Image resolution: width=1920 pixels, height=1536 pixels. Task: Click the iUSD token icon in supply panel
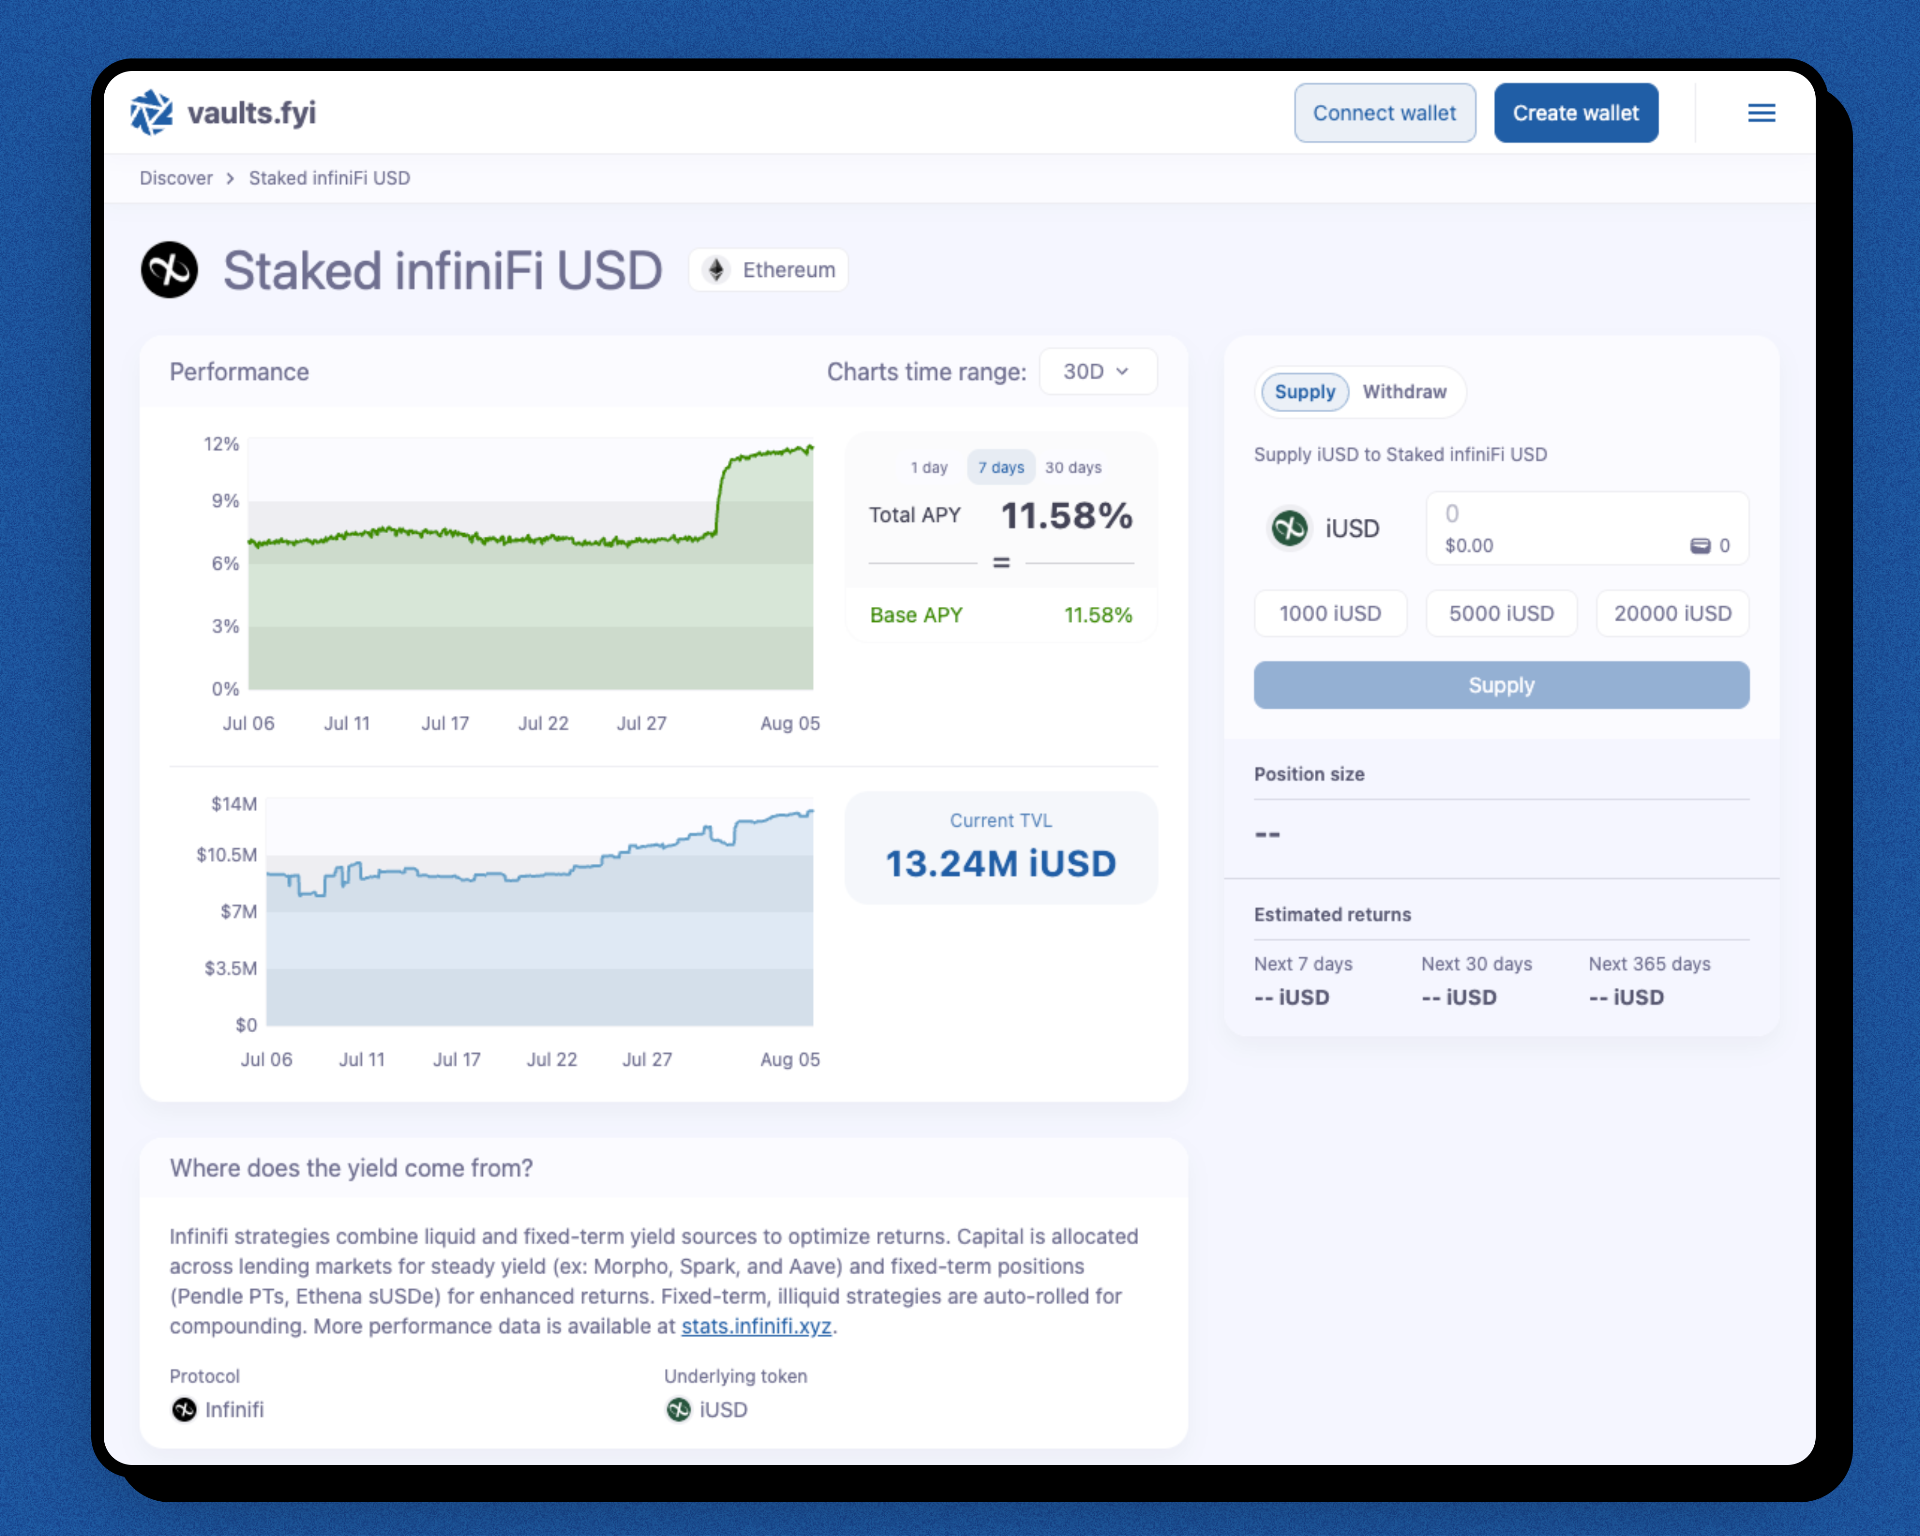click(1289, 528)
